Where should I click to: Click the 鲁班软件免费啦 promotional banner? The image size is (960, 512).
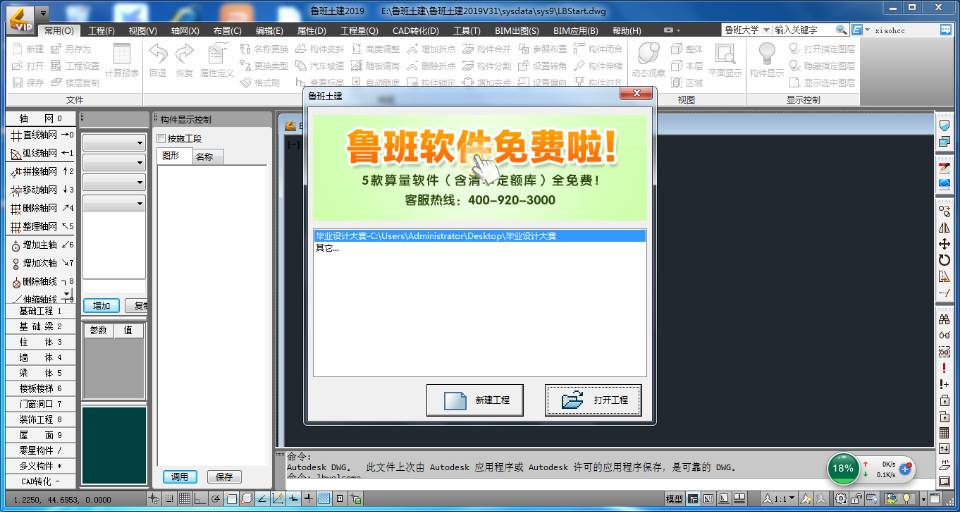[480, 167]
